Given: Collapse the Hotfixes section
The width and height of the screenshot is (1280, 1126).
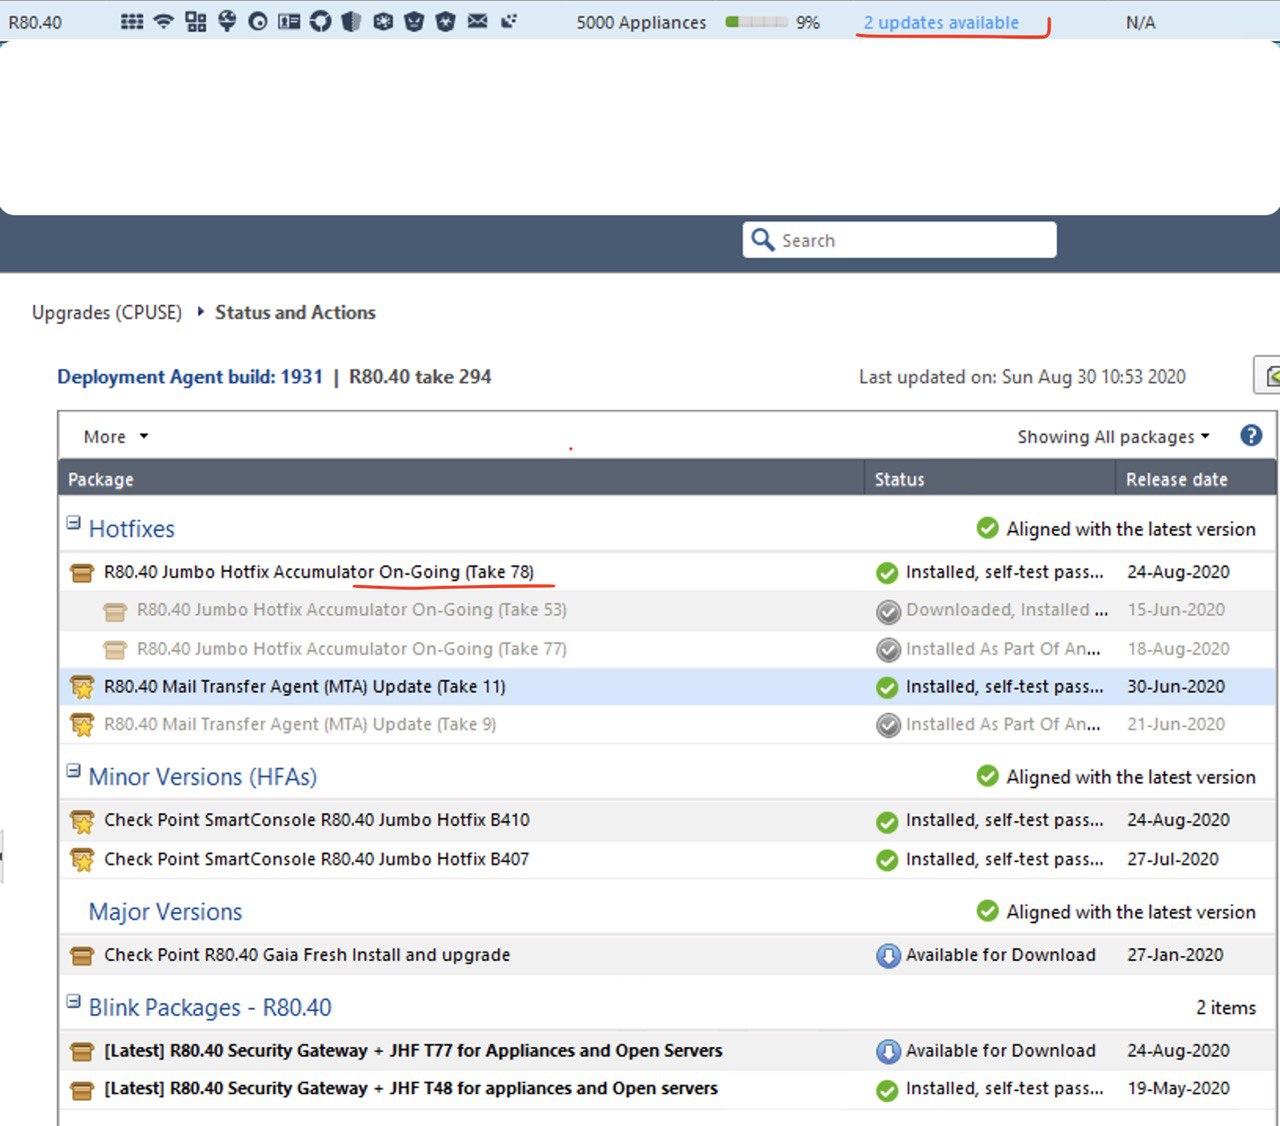Looking at the screenshot, I should (73, 522).
